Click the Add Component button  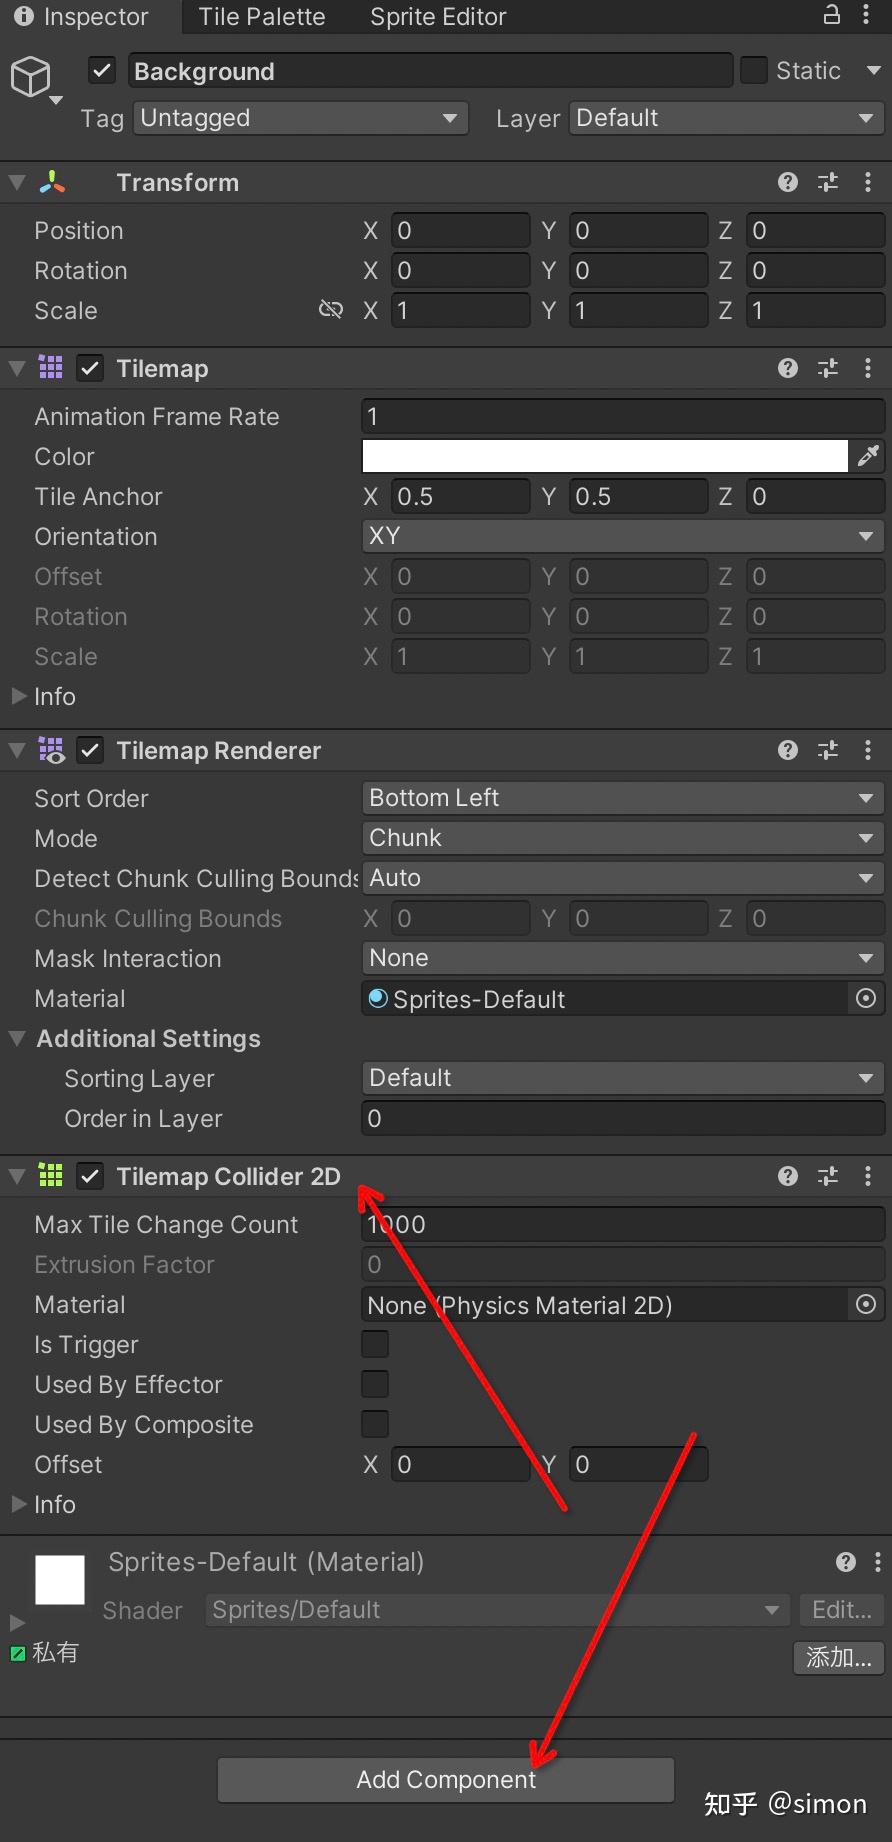click(446, 1780)
